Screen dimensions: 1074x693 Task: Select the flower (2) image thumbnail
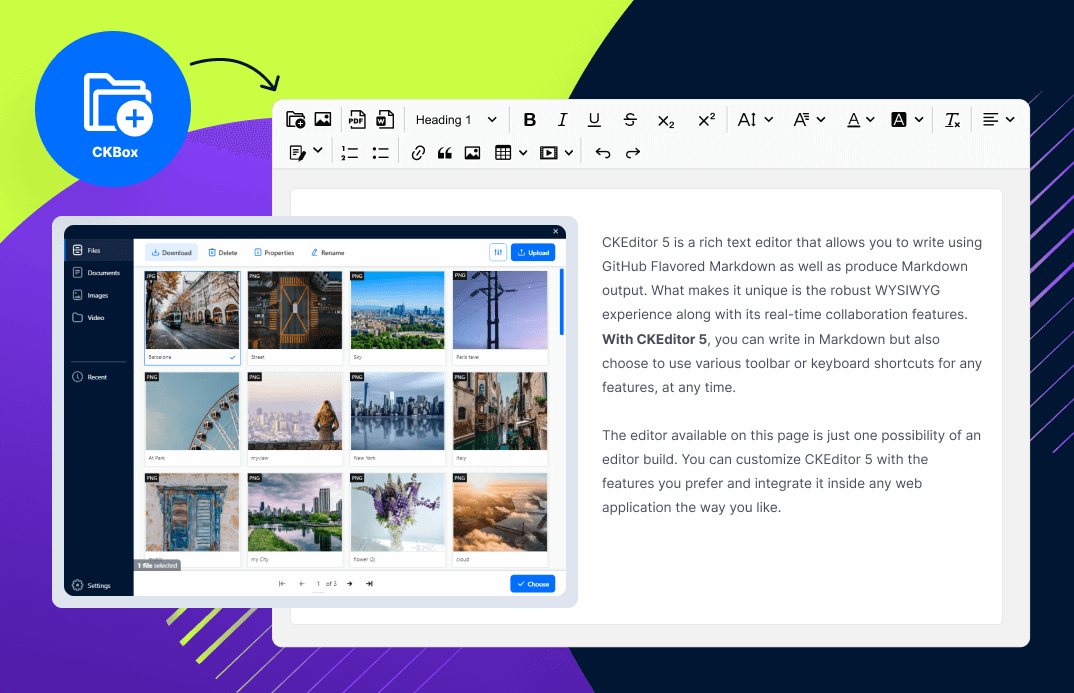398,512
